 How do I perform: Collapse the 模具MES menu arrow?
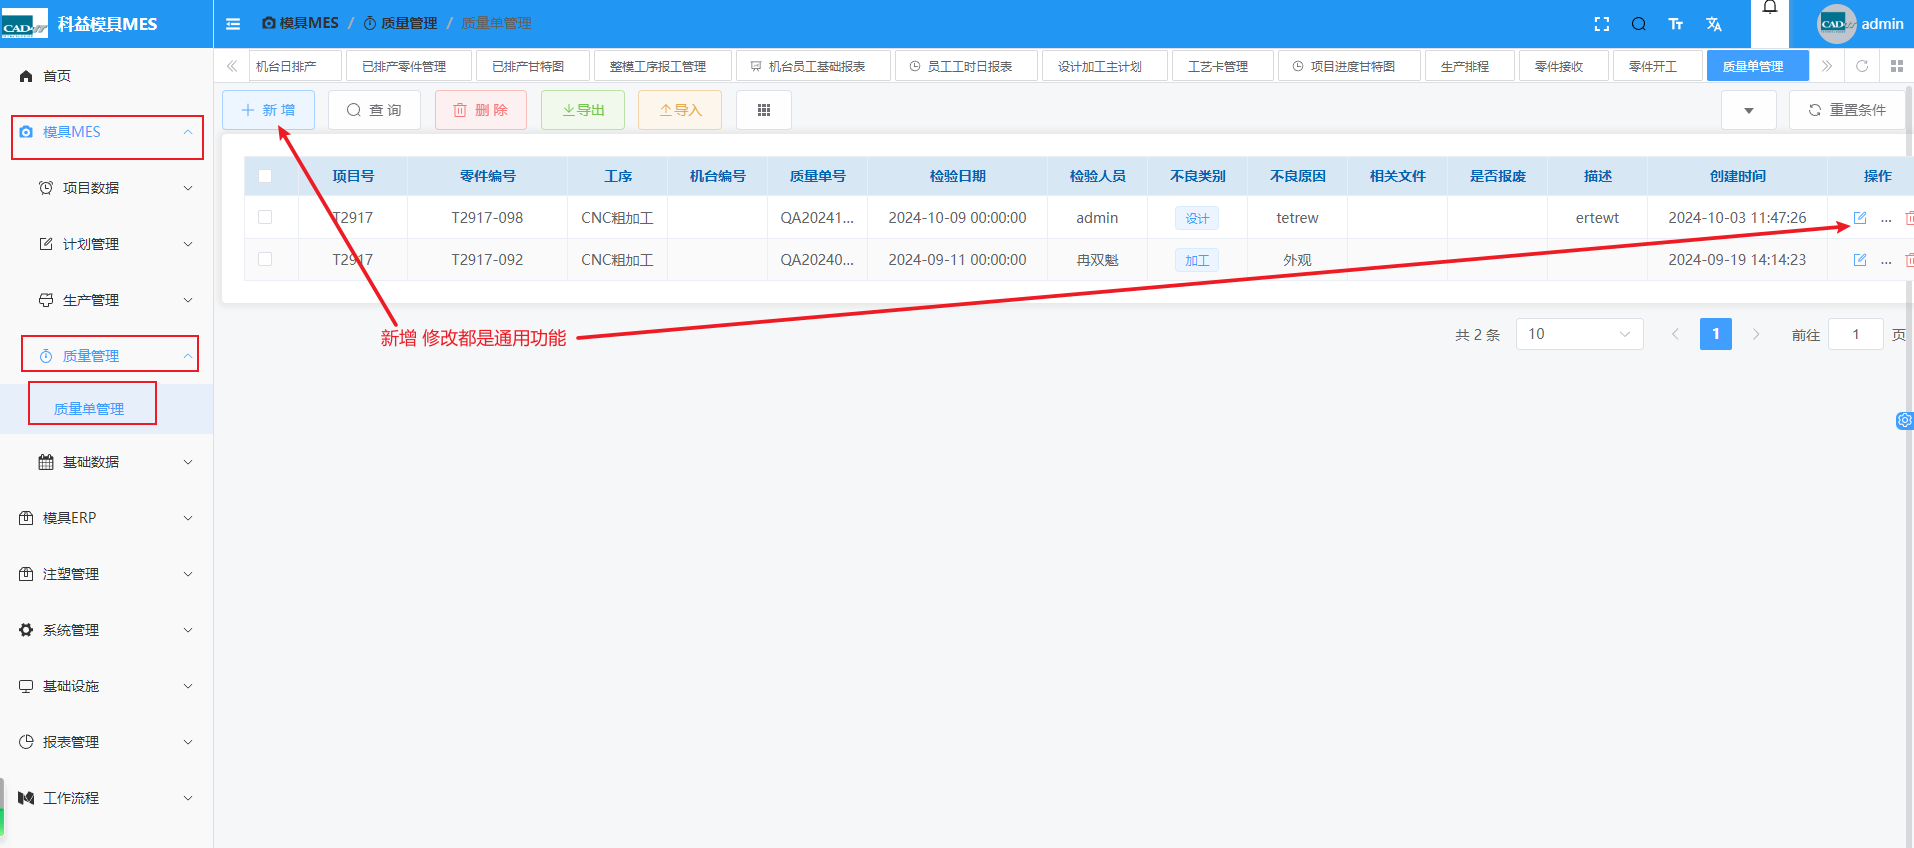187,132
